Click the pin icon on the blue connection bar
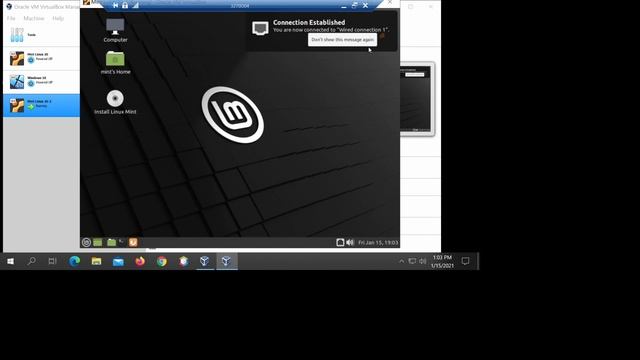 click(x=116, y=5)
